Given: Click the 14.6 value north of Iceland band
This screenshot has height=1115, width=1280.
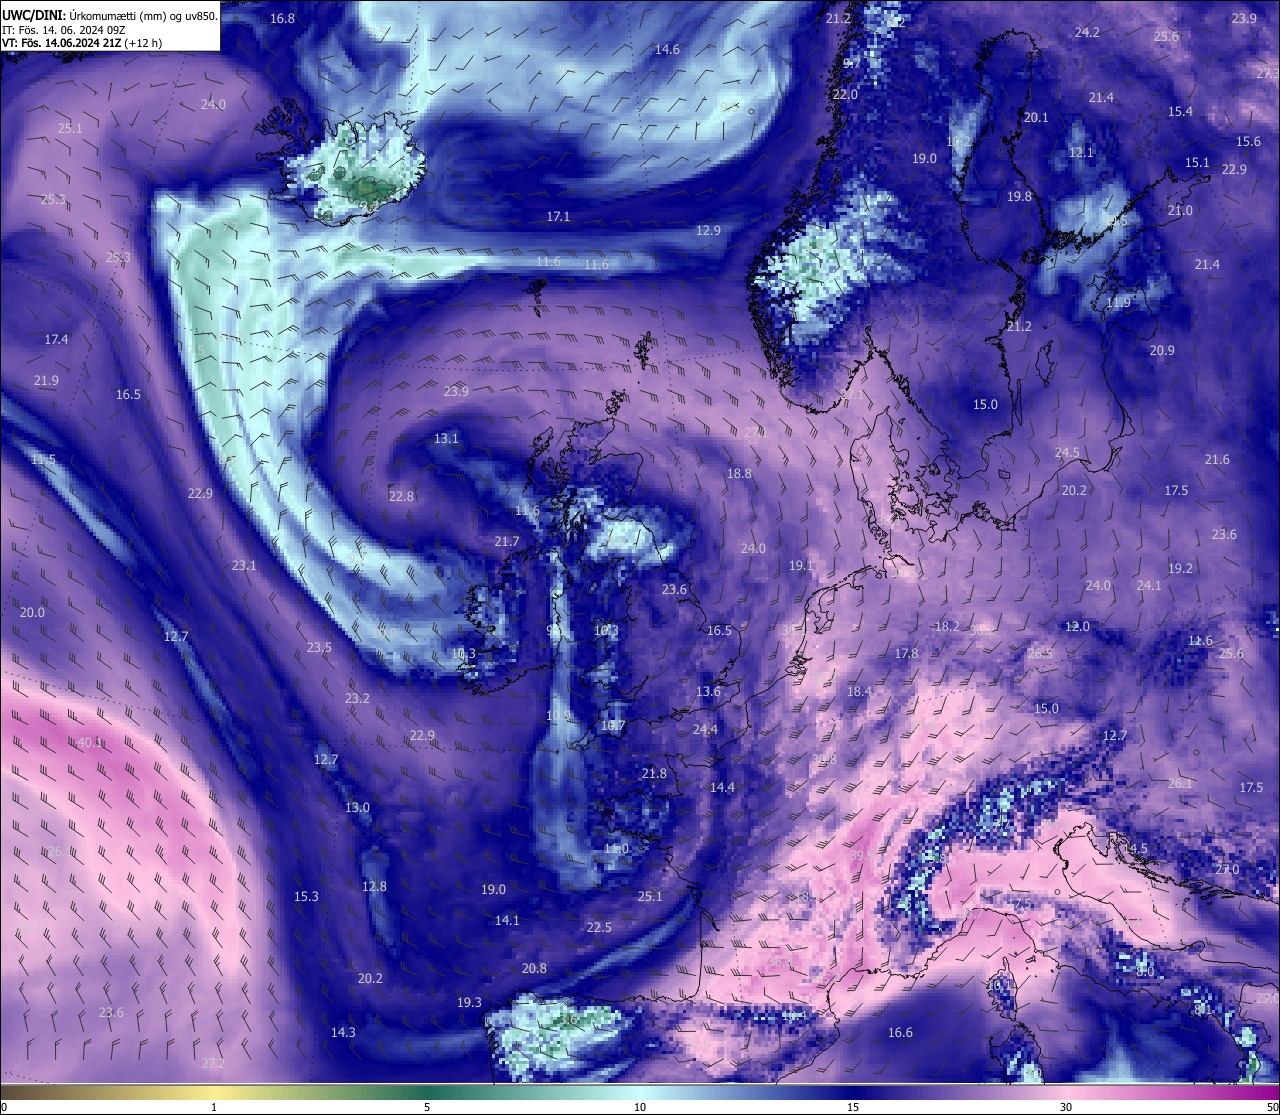Looking at the screenshot, I should point(667,49).
